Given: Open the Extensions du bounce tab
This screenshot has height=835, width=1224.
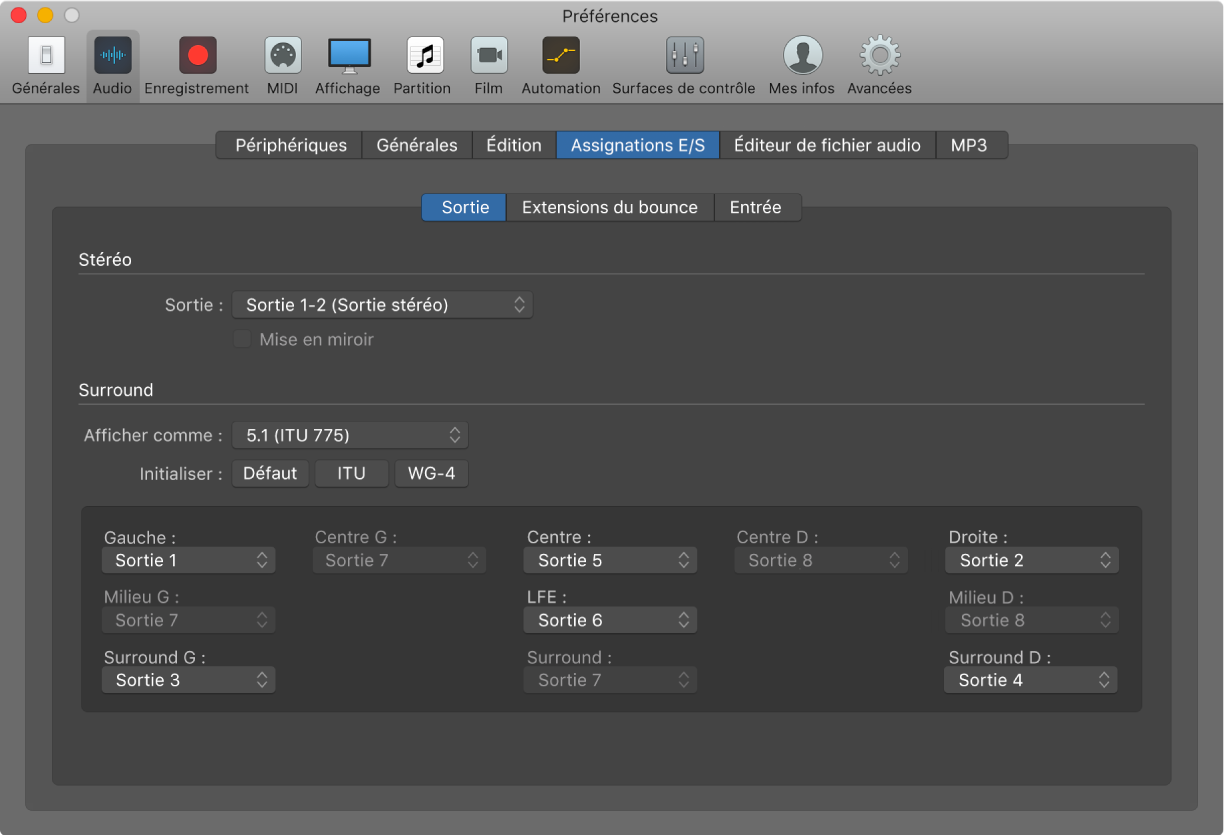Looking at the screenshot, I should pos(610,207).
